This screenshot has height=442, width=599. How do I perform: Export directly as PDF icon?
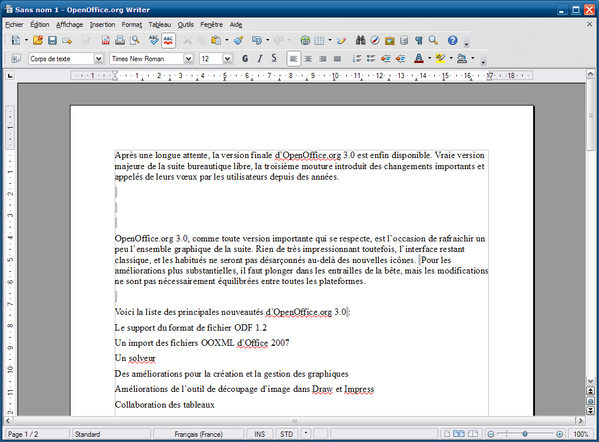click(105, 40)
